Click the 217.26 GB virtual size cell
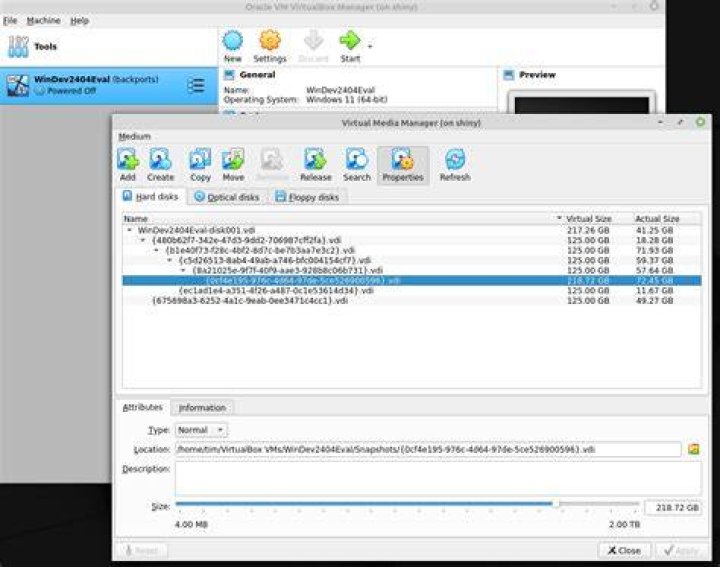The height and width of the screenshot is (567, 720). 588,230
